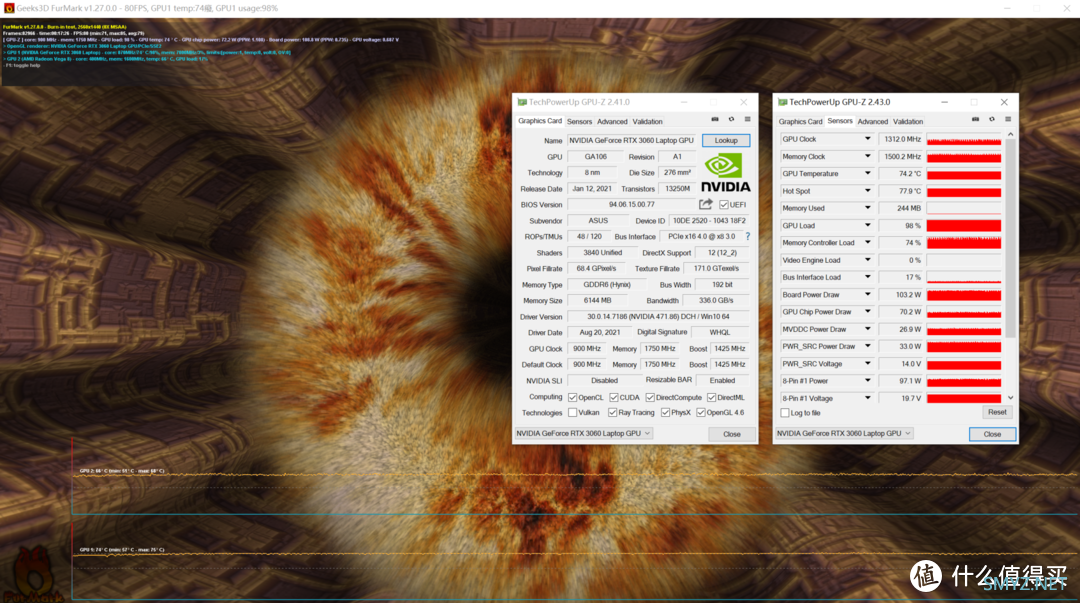Click the refresh icon in GPU-Z 2.41.0

click(731, 120)
